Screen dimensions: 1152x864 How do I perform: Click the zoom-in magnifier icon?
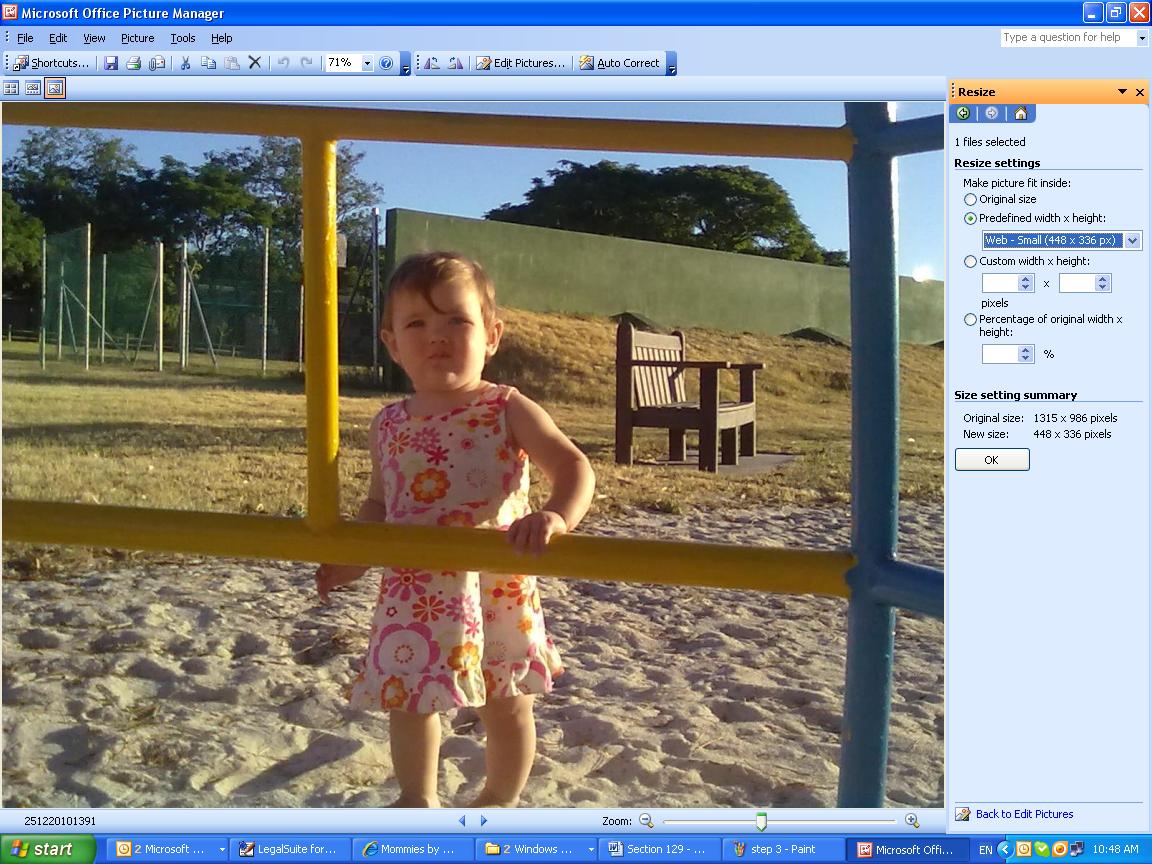(x=912, y=821)
